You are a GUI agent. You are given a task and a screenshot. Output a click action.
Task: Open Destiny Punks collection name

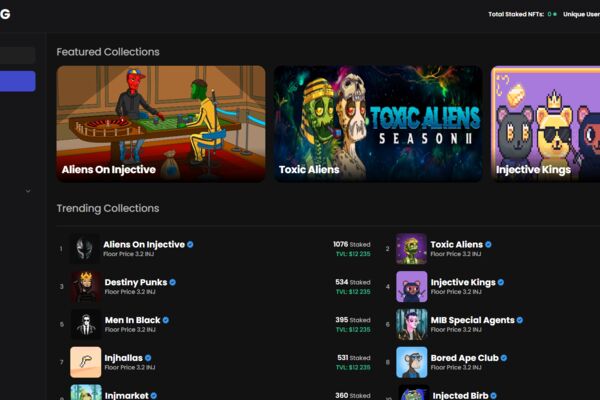136,282
